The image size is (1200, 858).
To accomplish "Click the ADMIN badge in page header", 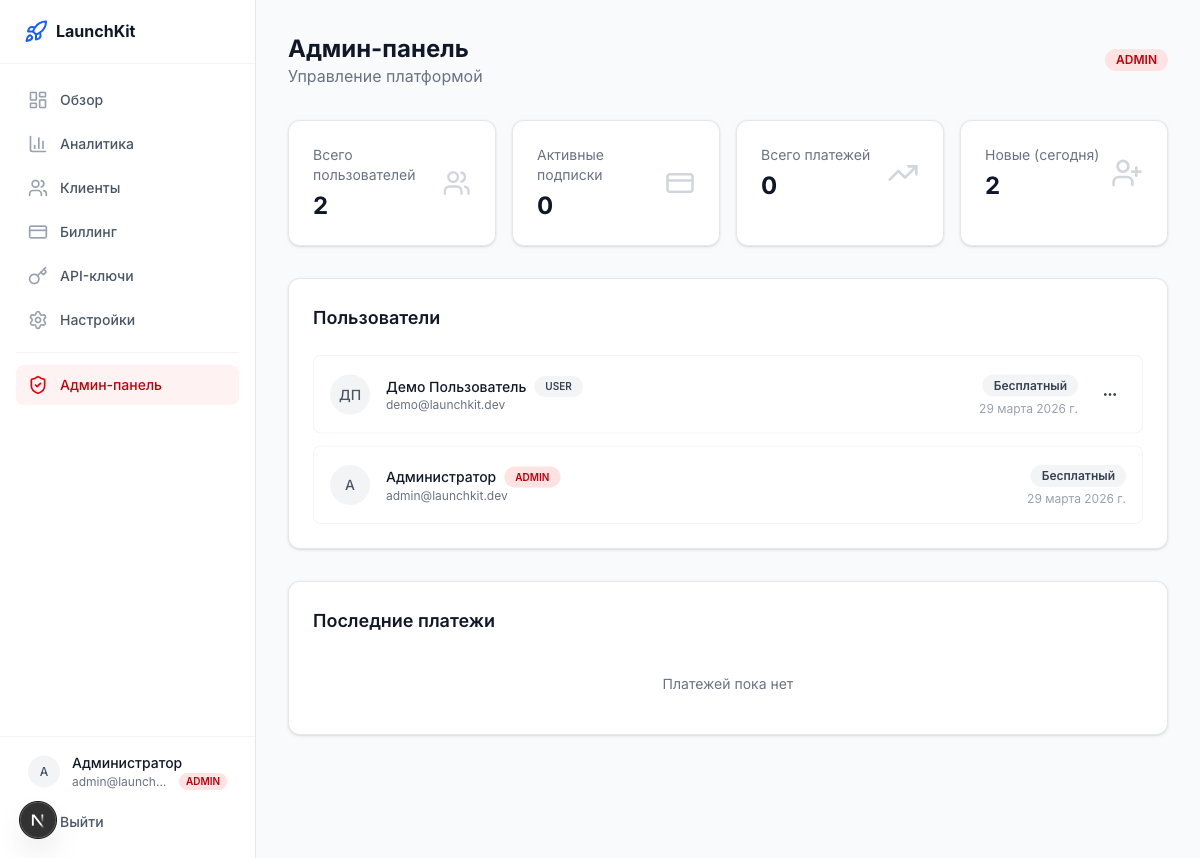I will [1136, 60].
